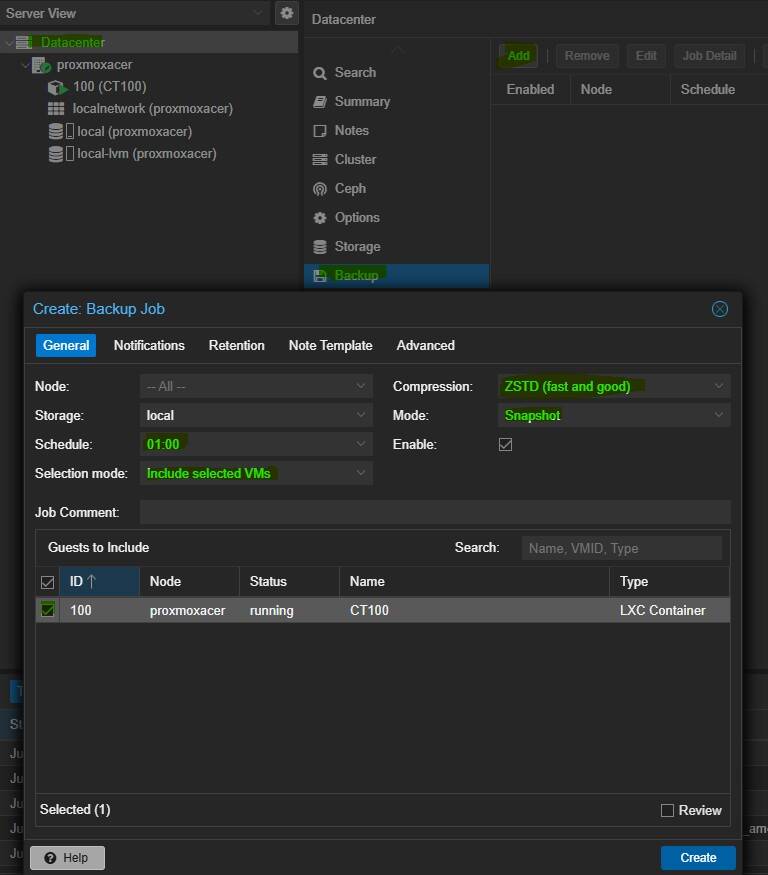768x875 pixels.
Task: Click the guest Search field
Action: [x=622, y=548]
